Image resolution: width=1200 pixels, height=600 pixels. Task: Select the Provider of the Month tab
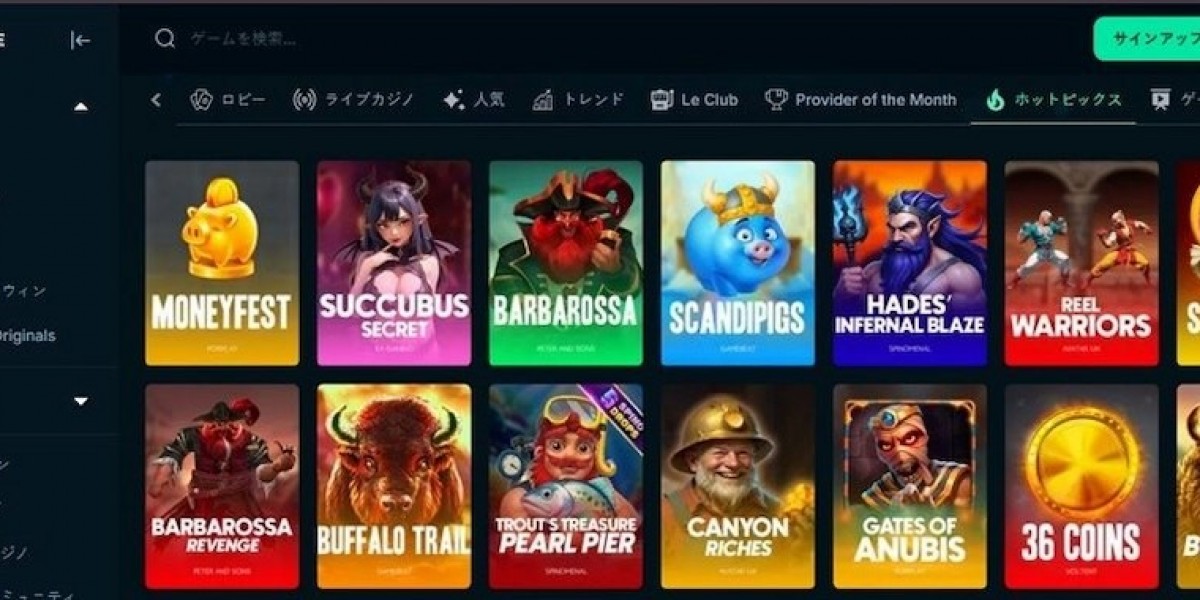[861, 99]
